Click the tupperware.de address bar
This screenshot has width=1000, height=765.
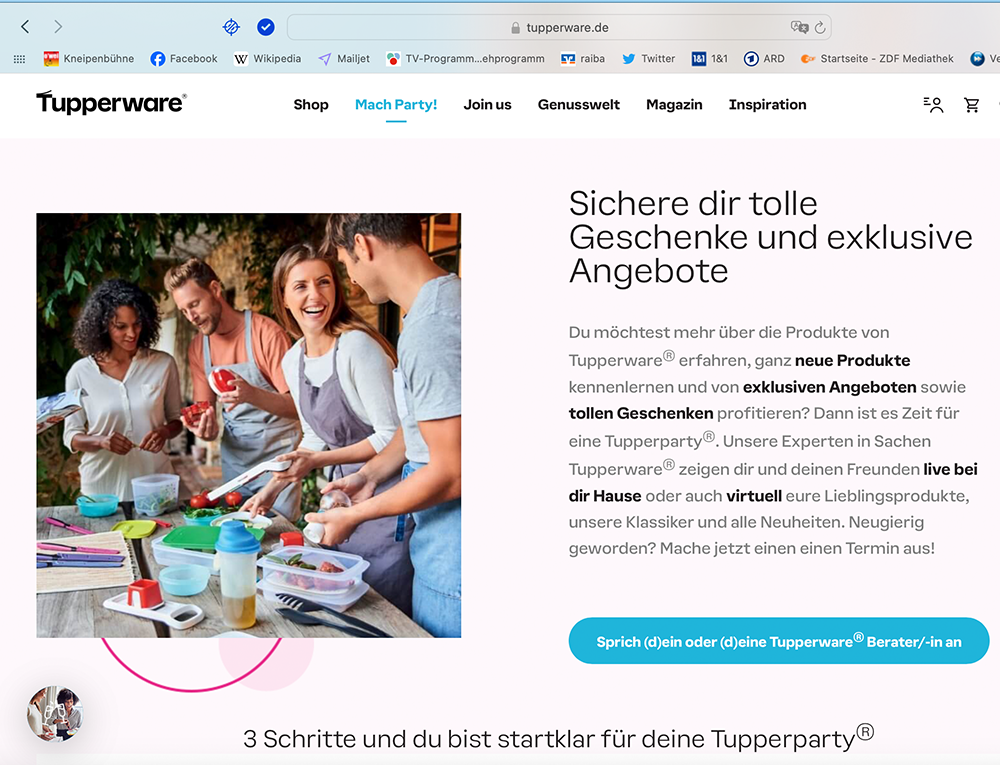point(559,27)
